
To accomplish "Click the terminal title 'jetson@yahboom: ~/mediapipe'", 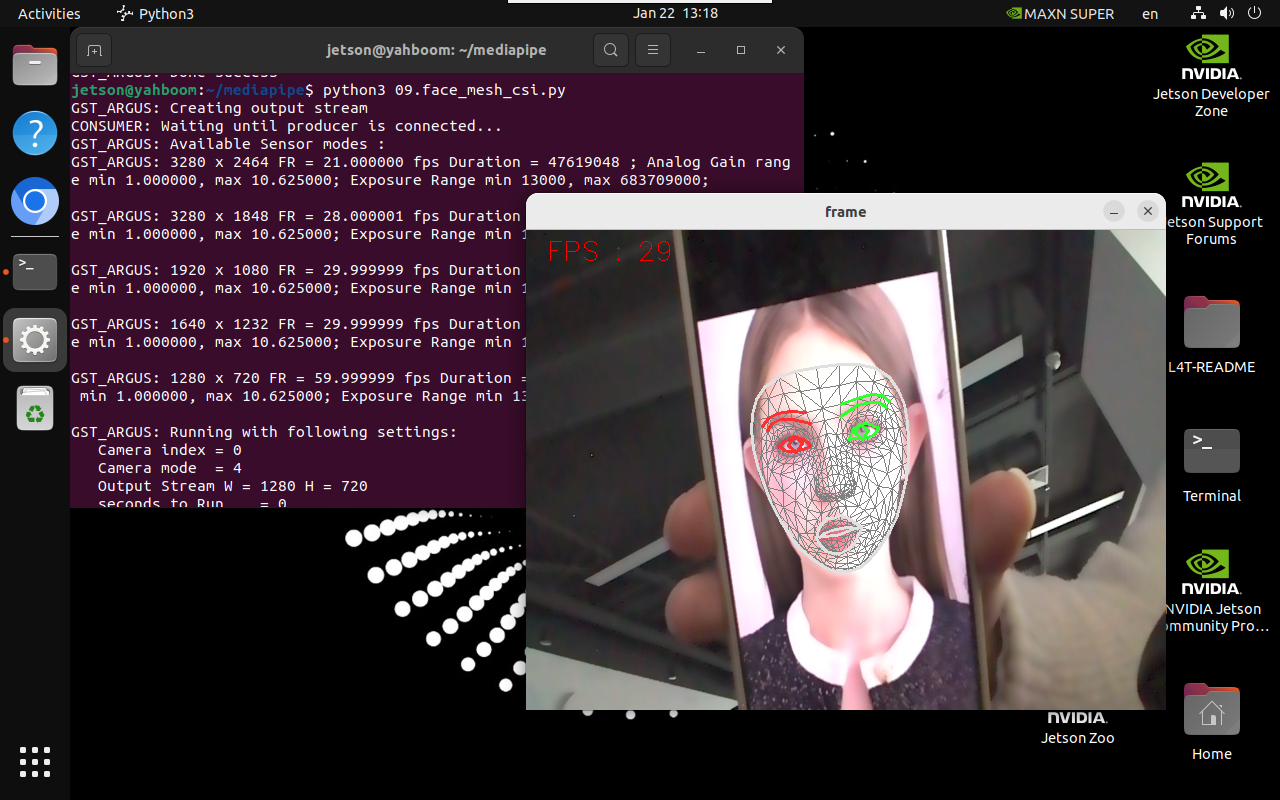I will point(437,50).
